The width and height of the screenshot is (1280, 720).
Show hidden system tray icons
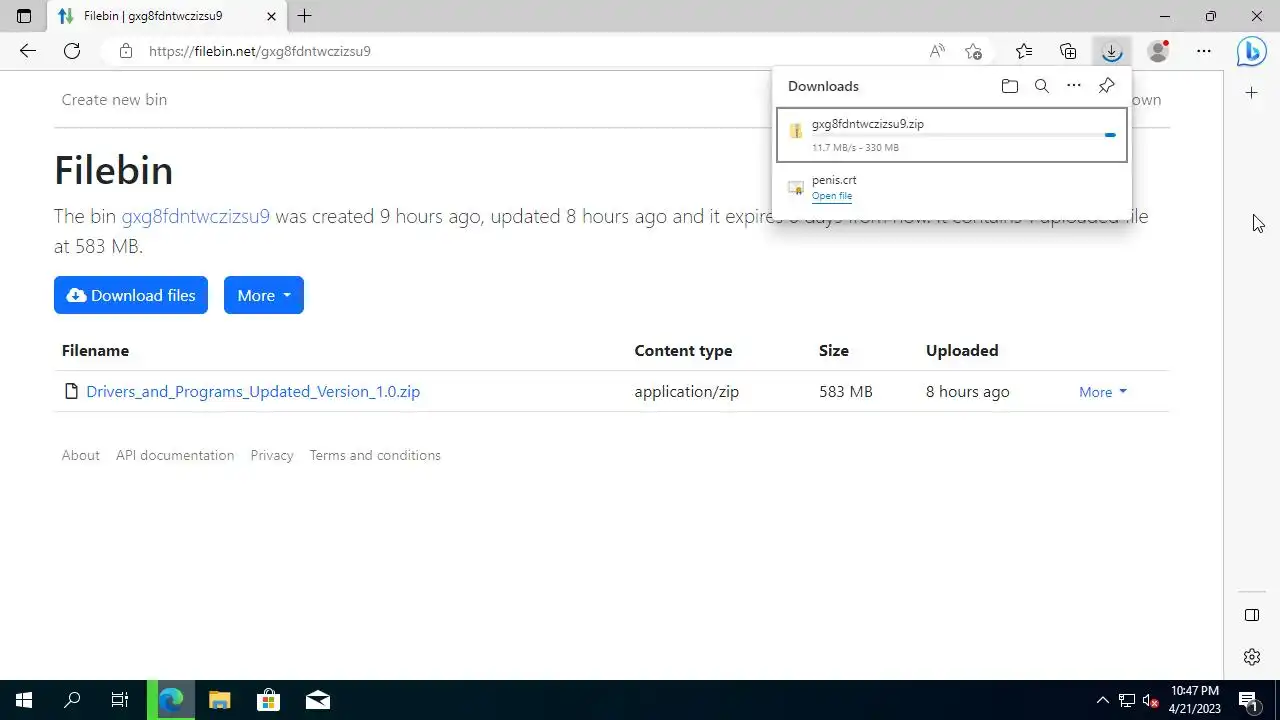1103,700
